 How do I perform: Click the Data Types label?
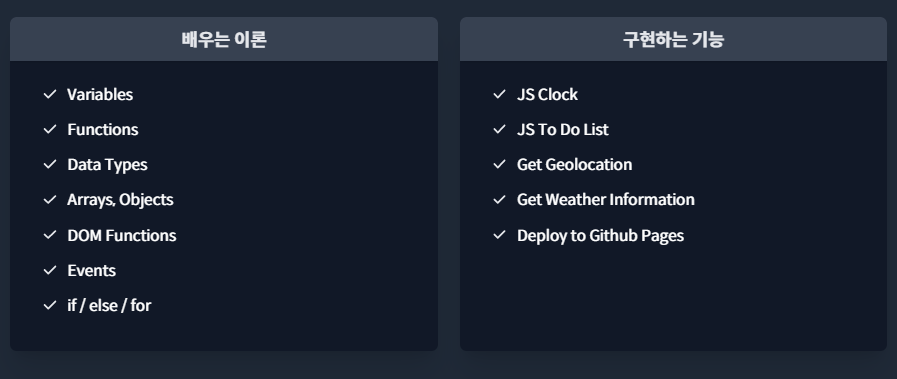pos(108,165)
